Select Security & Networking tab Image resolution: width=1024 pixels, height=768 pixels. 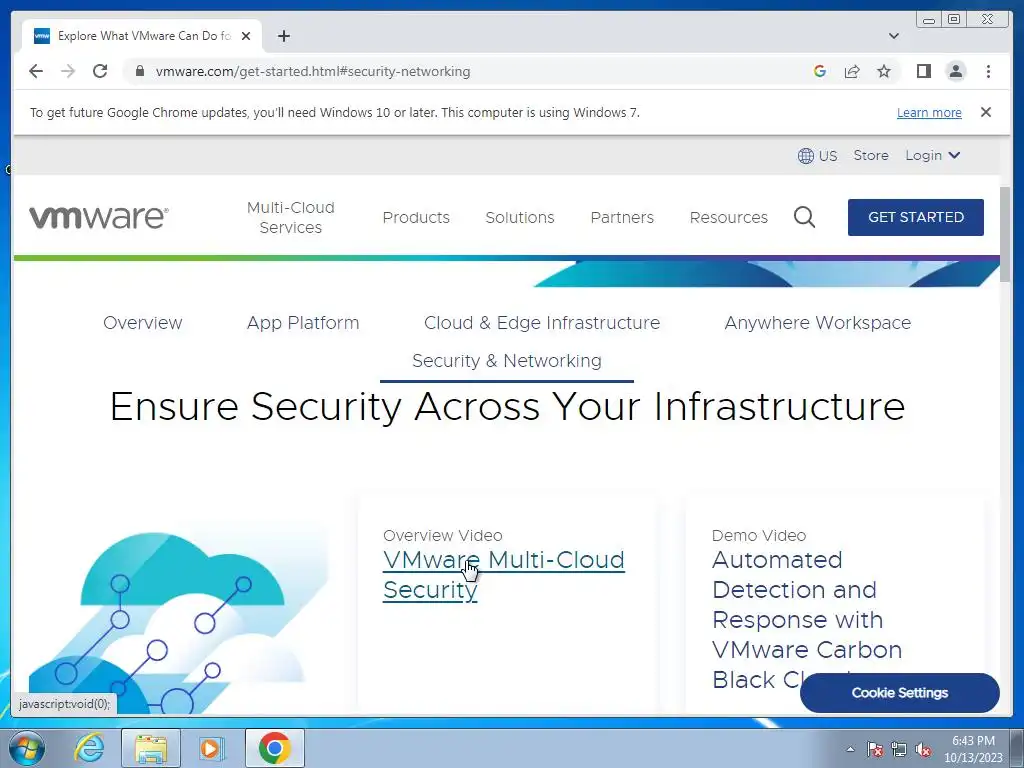pos(507,360)
